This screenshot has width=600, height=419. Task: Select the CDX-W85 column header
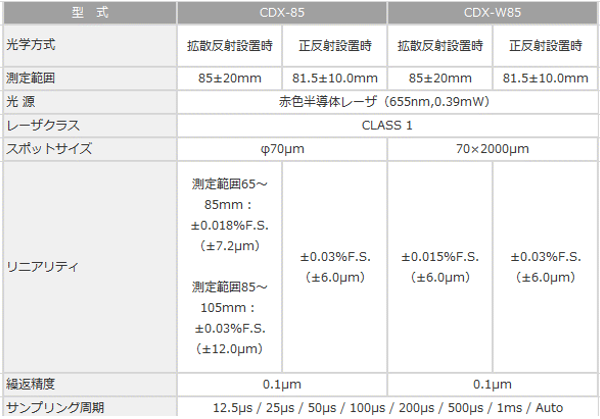[x=493, y=12]
